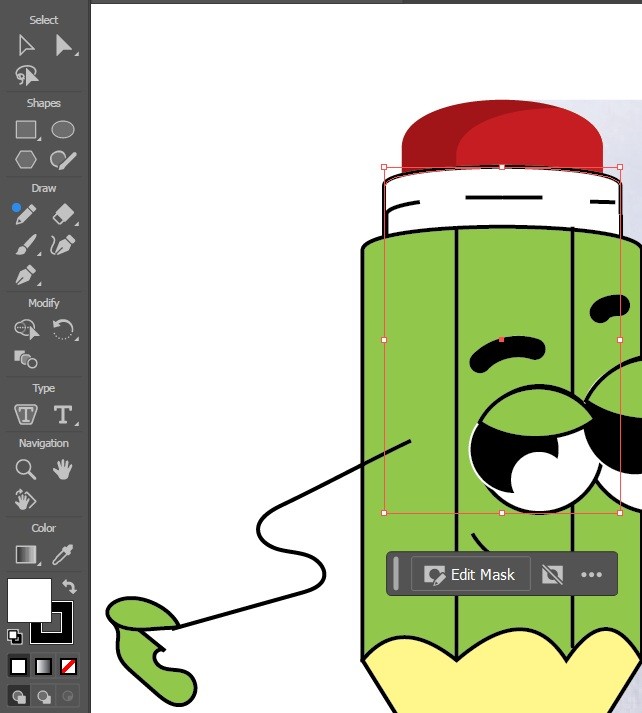
Task: Select the Polygon shape tool
Action: click(26, 159)
